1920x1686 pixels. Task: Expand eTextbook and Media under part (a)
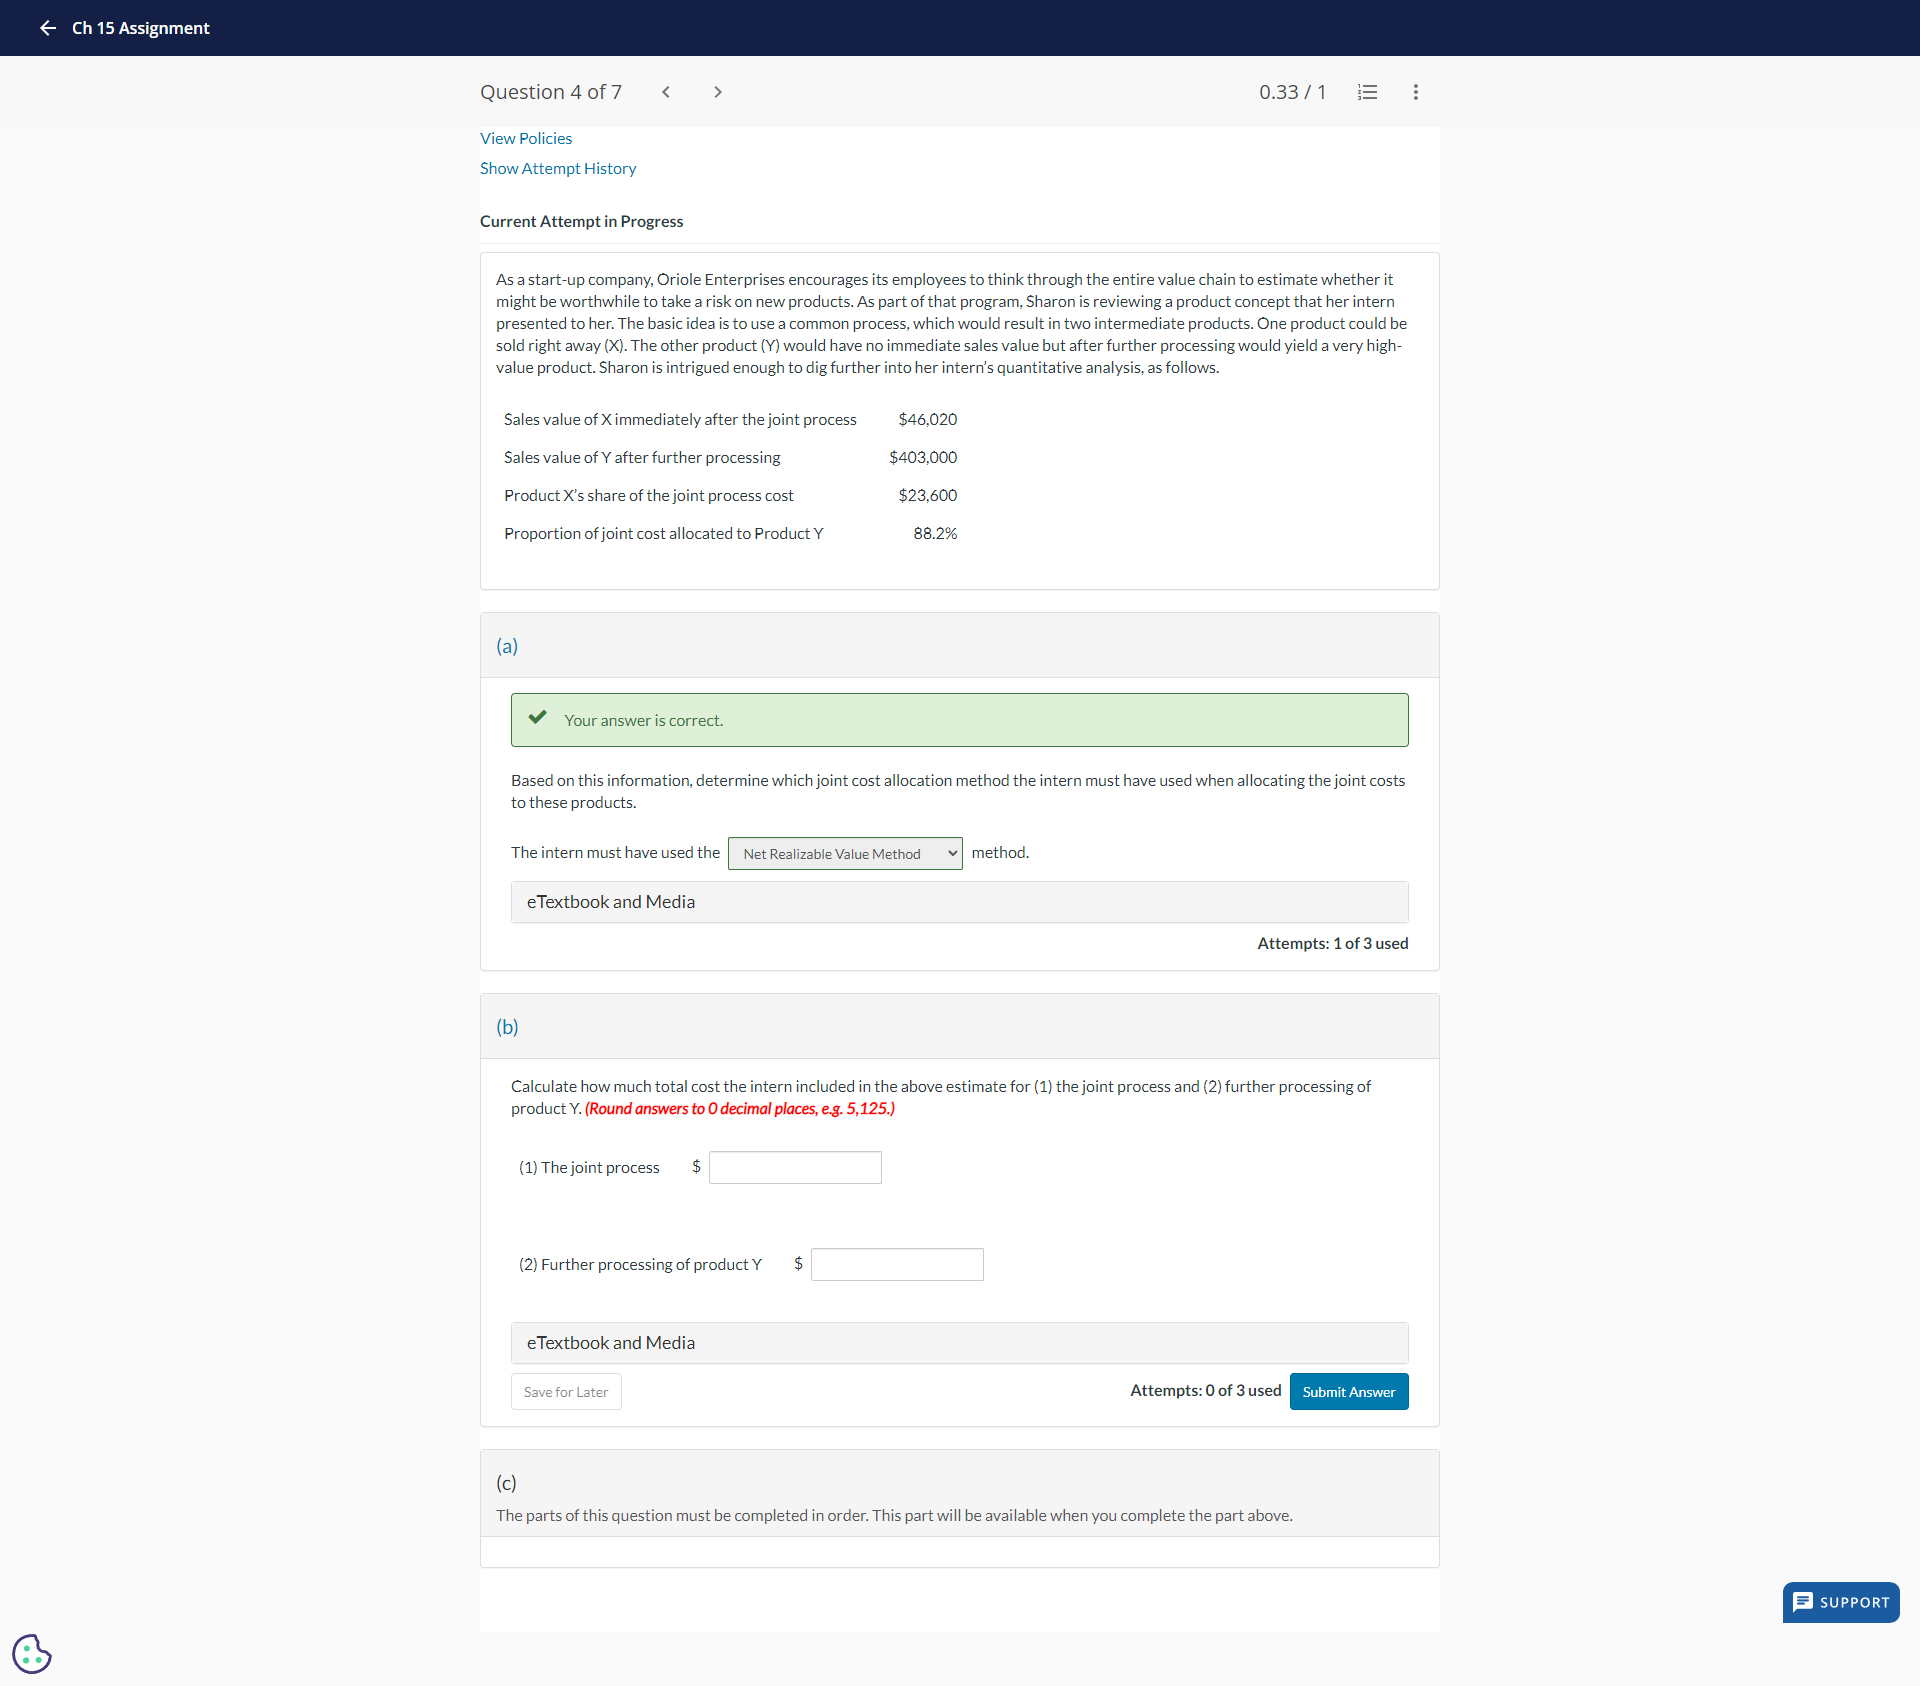(x=611, y=901)
